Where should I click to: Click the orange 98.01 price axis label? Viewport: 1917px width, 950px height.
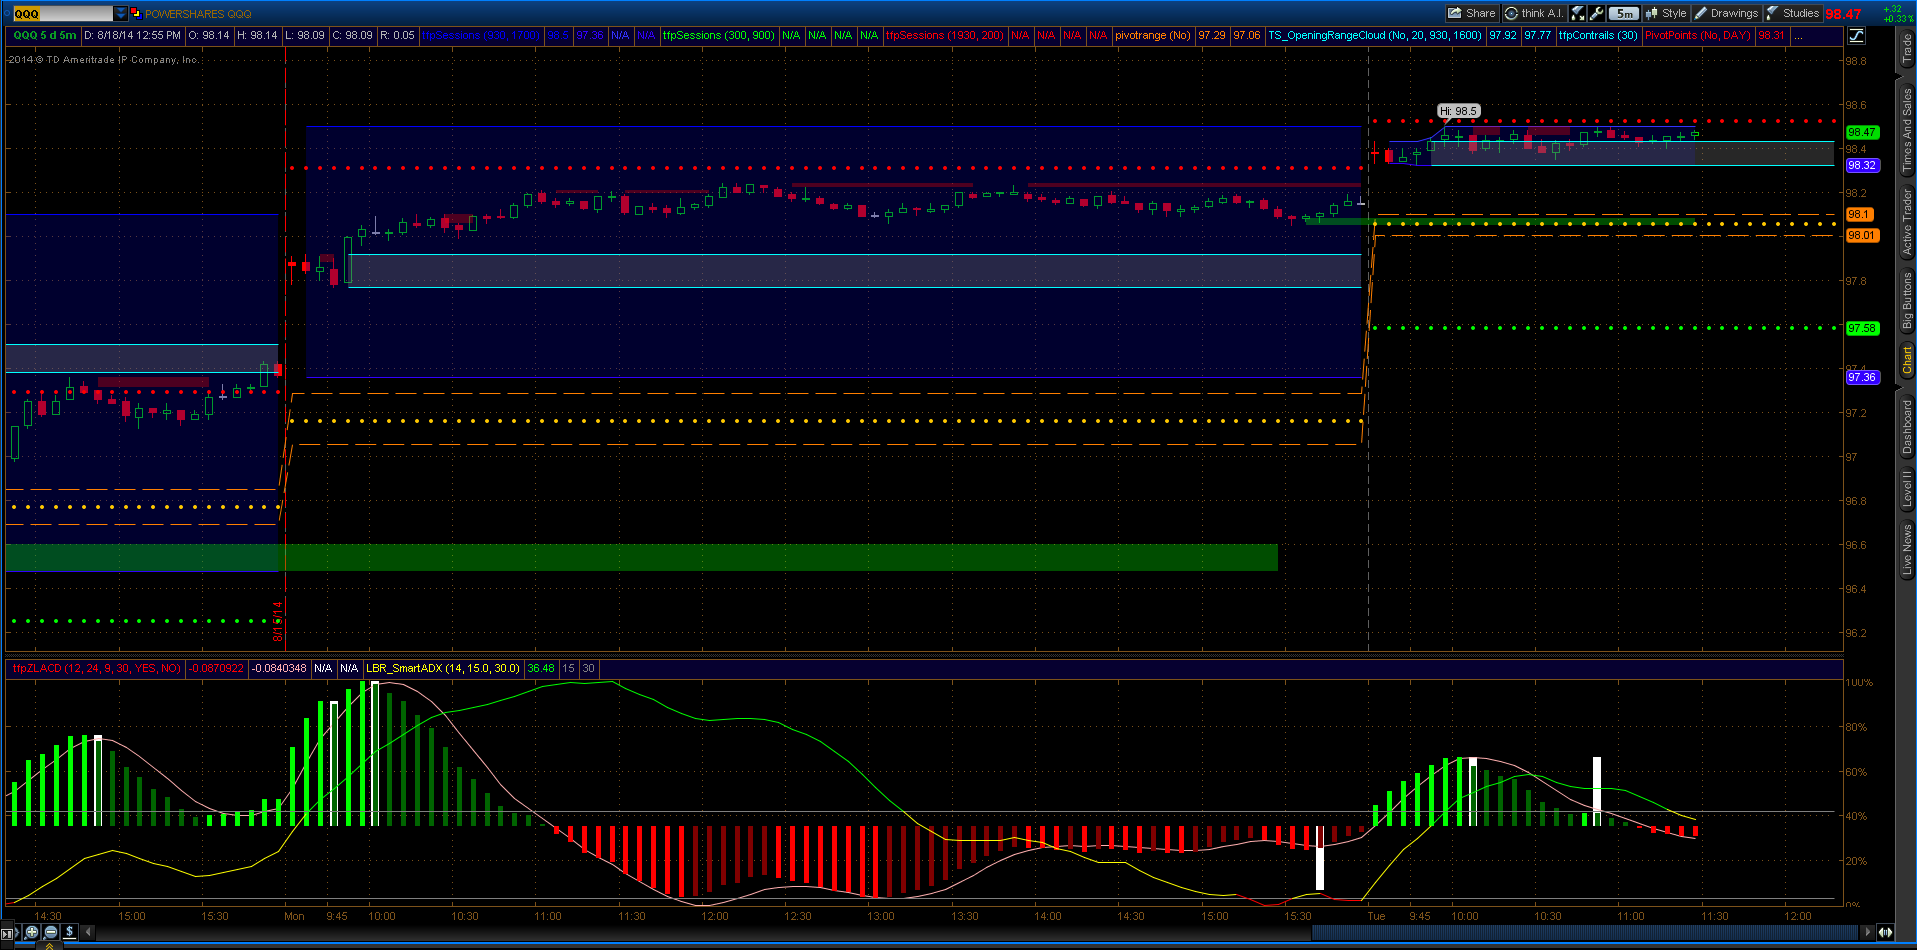click(1862, 236)
